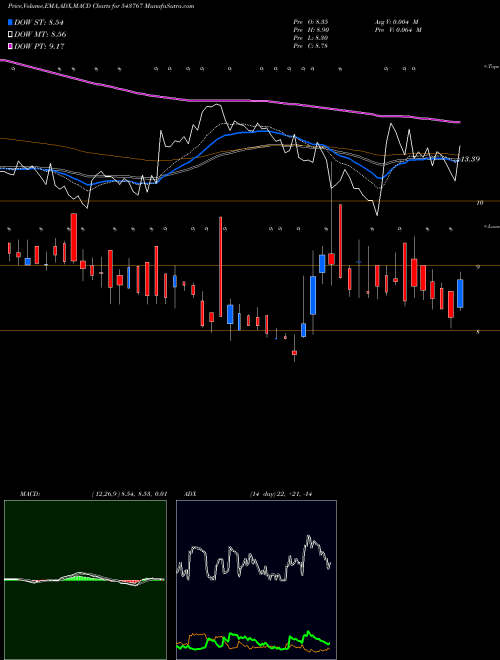Screen dimensions: 500x660
Task: Click the price axis label 10
Action: point(479,203)
